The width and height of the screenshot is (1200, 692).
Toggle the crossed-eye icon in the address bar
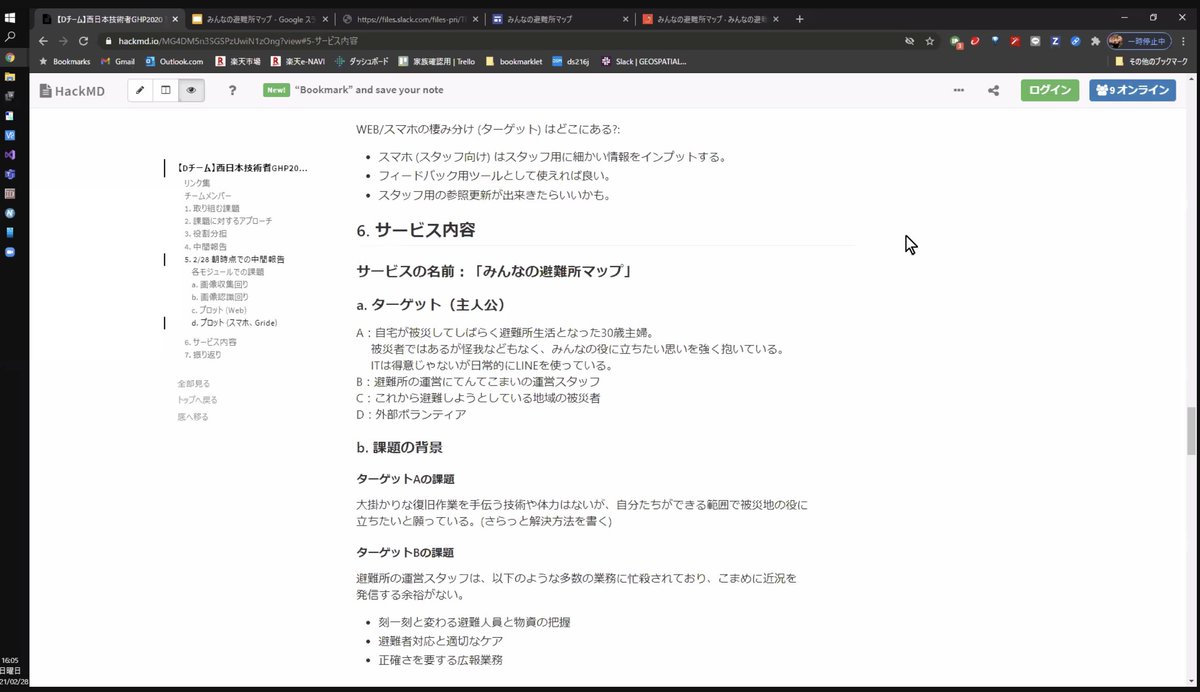click(909, 42)
